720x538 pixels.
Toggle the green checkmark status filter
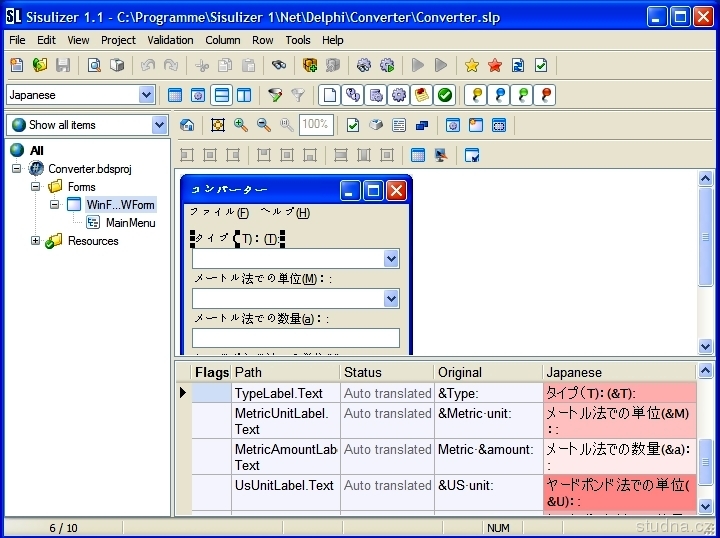(x=446, y=95)
